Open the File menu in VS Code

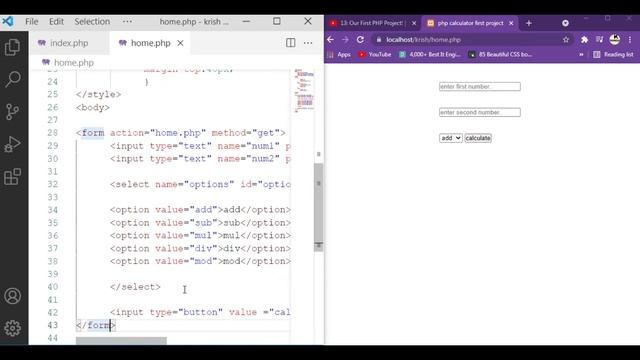tap(31, 22)
